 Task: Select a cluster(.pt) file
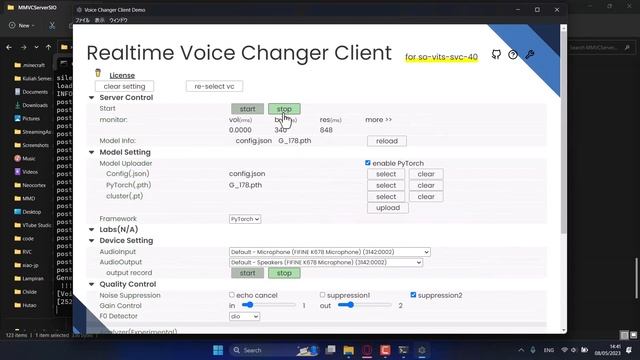[x=386, y=196]
